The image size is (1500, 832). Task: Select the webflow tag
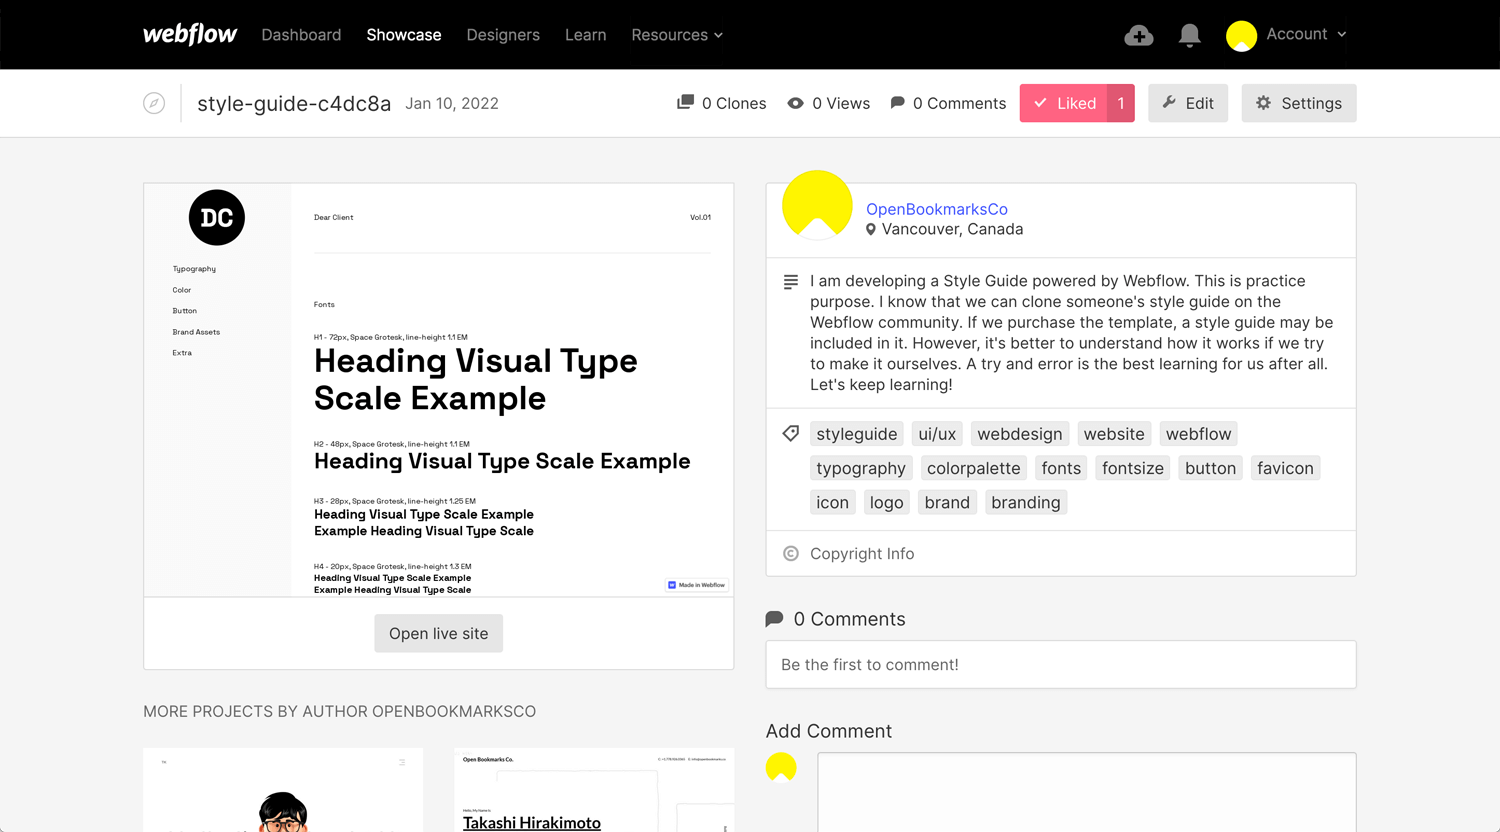point(1198,434)
